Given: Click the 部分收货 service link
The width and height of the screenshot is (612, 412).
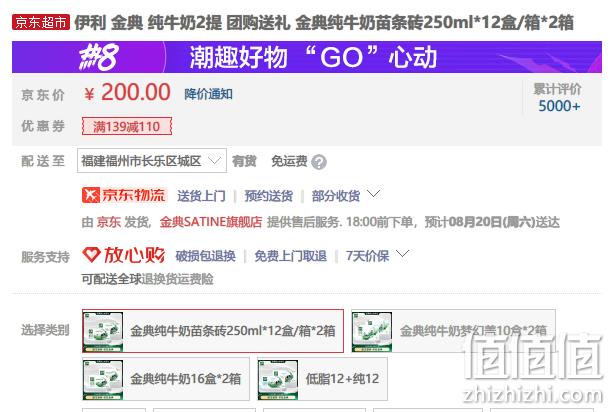Looking at the screenshot, I should point(336,195).
